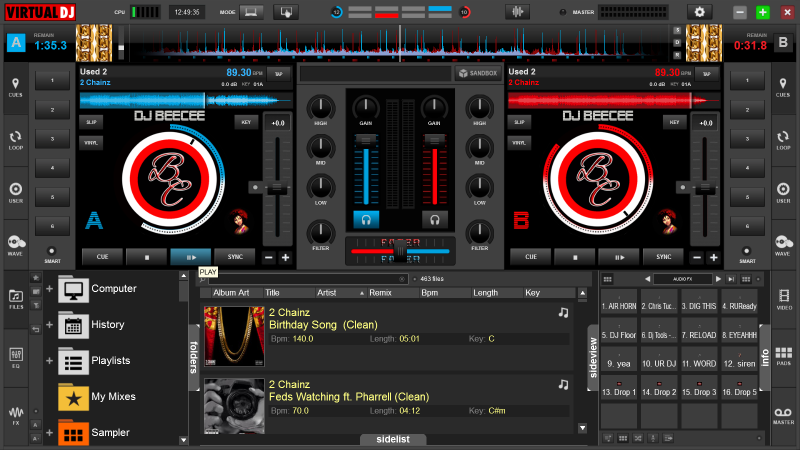This screenshot has height=450, width=800.
Task: Click deck A SYNC button
Action: [235, 257]
